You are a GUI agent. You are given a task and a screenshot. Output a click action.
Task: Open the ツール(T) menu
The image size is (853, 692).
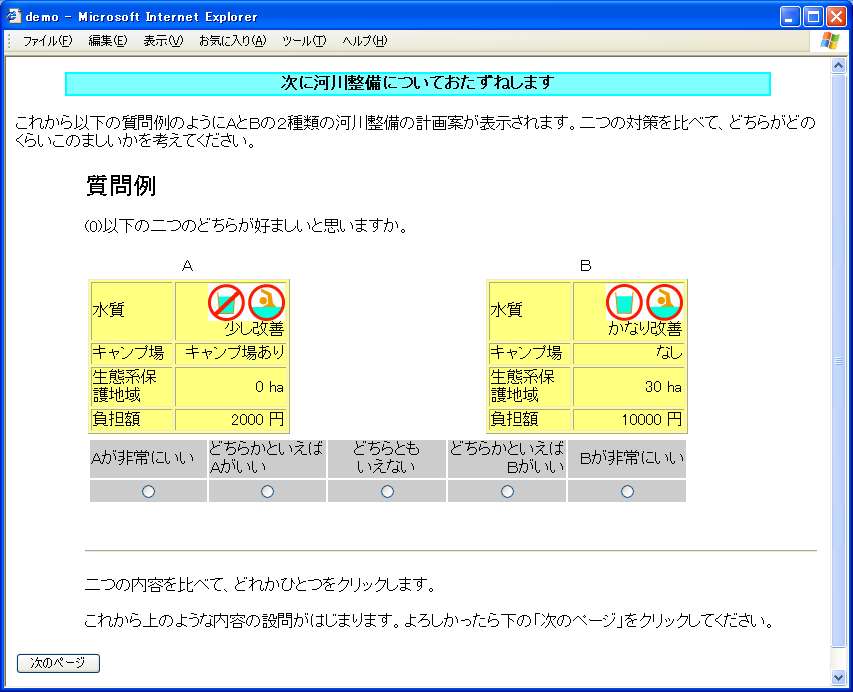click(304, 41)
